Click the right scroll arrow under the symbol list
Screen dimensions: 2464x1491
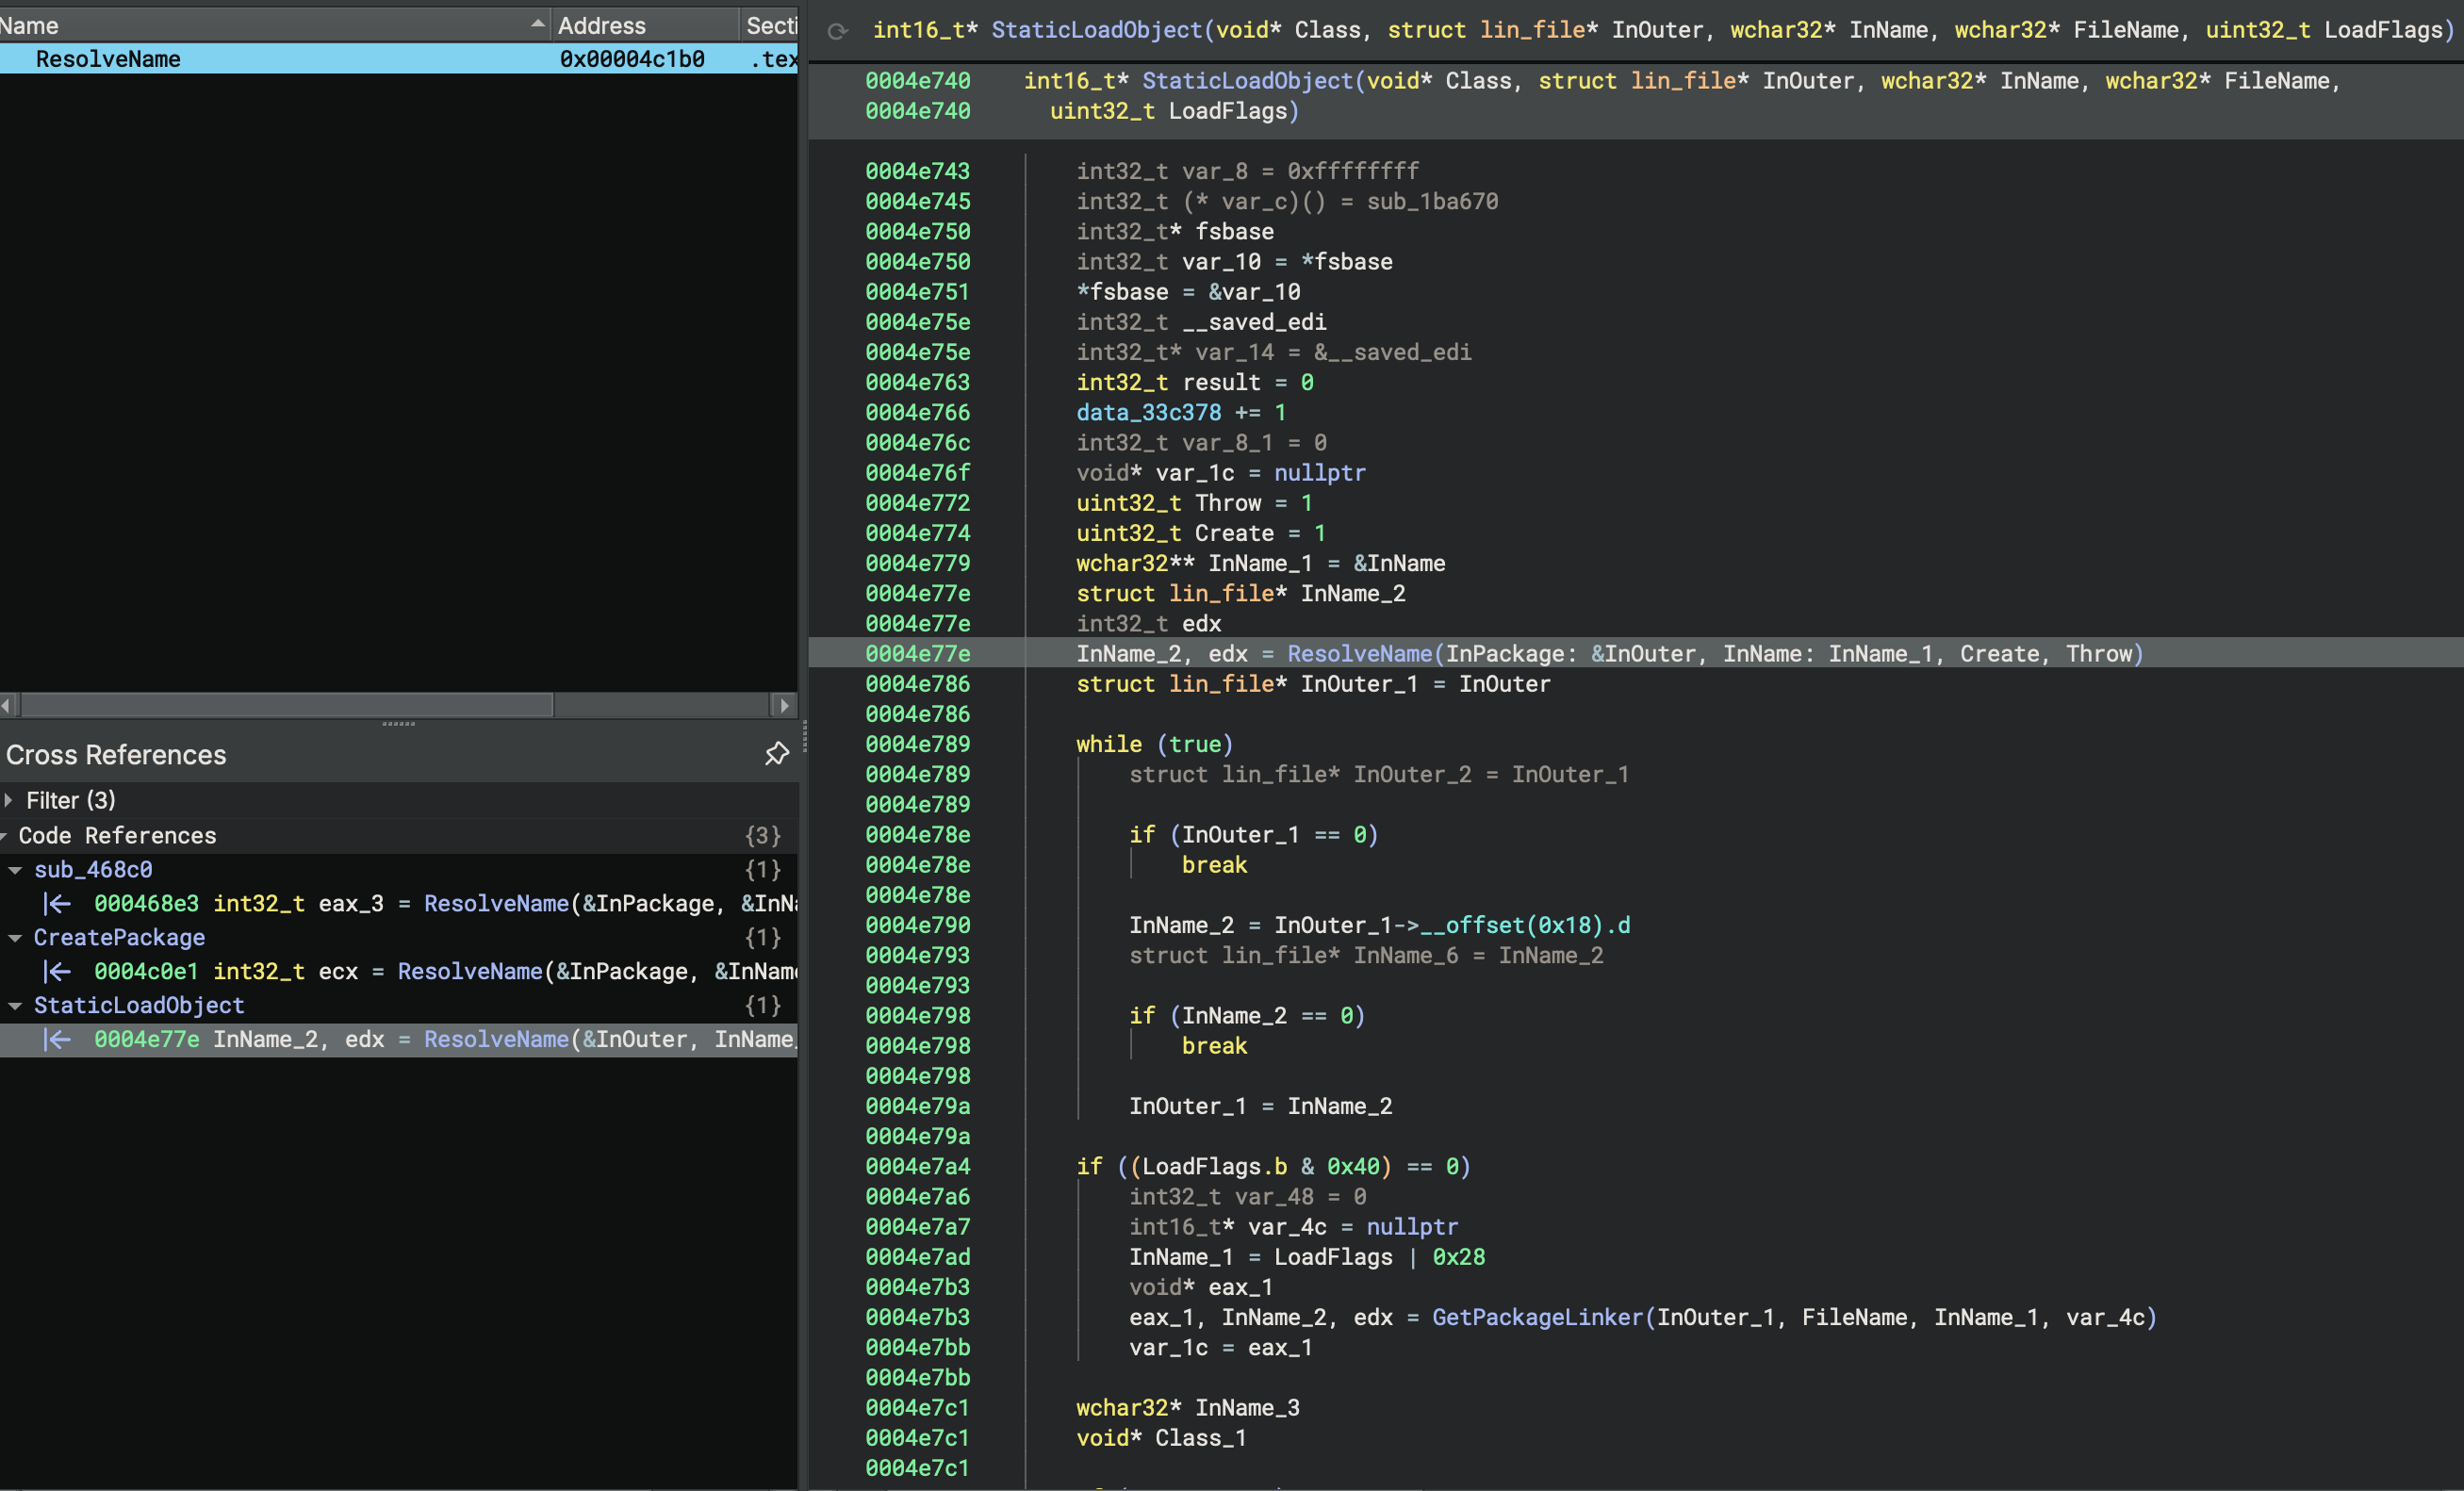coord(786,706)
